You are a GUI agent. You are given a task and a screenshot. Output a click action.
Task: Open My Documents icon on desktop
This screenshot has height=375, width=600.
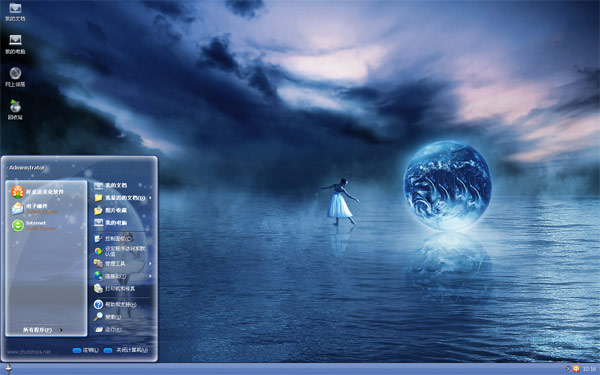point(15,12)
